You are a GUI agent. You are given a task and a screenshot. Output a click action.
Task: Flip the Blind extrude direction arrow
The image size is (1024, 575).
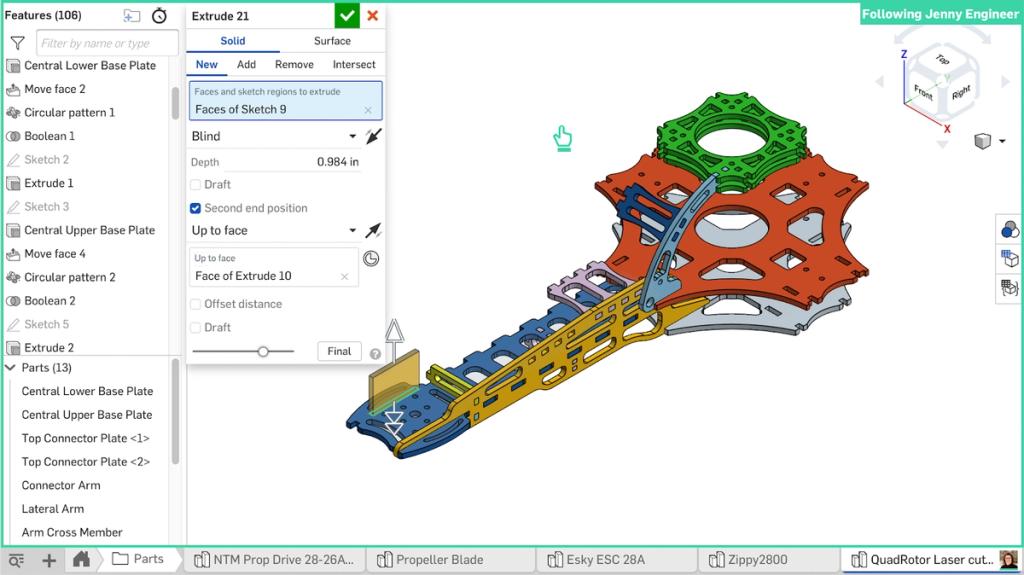(373, 136)
